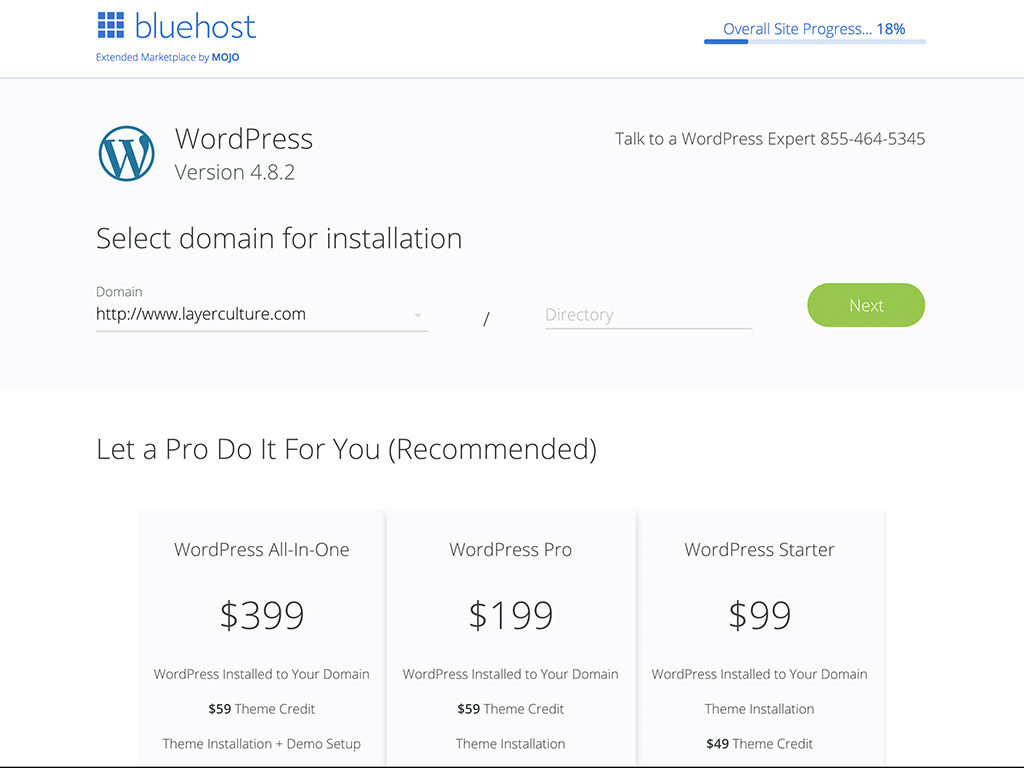1024x768 pixels.
Task: Click the http://www.layerculture.com domain value
Action: [200, 314]
